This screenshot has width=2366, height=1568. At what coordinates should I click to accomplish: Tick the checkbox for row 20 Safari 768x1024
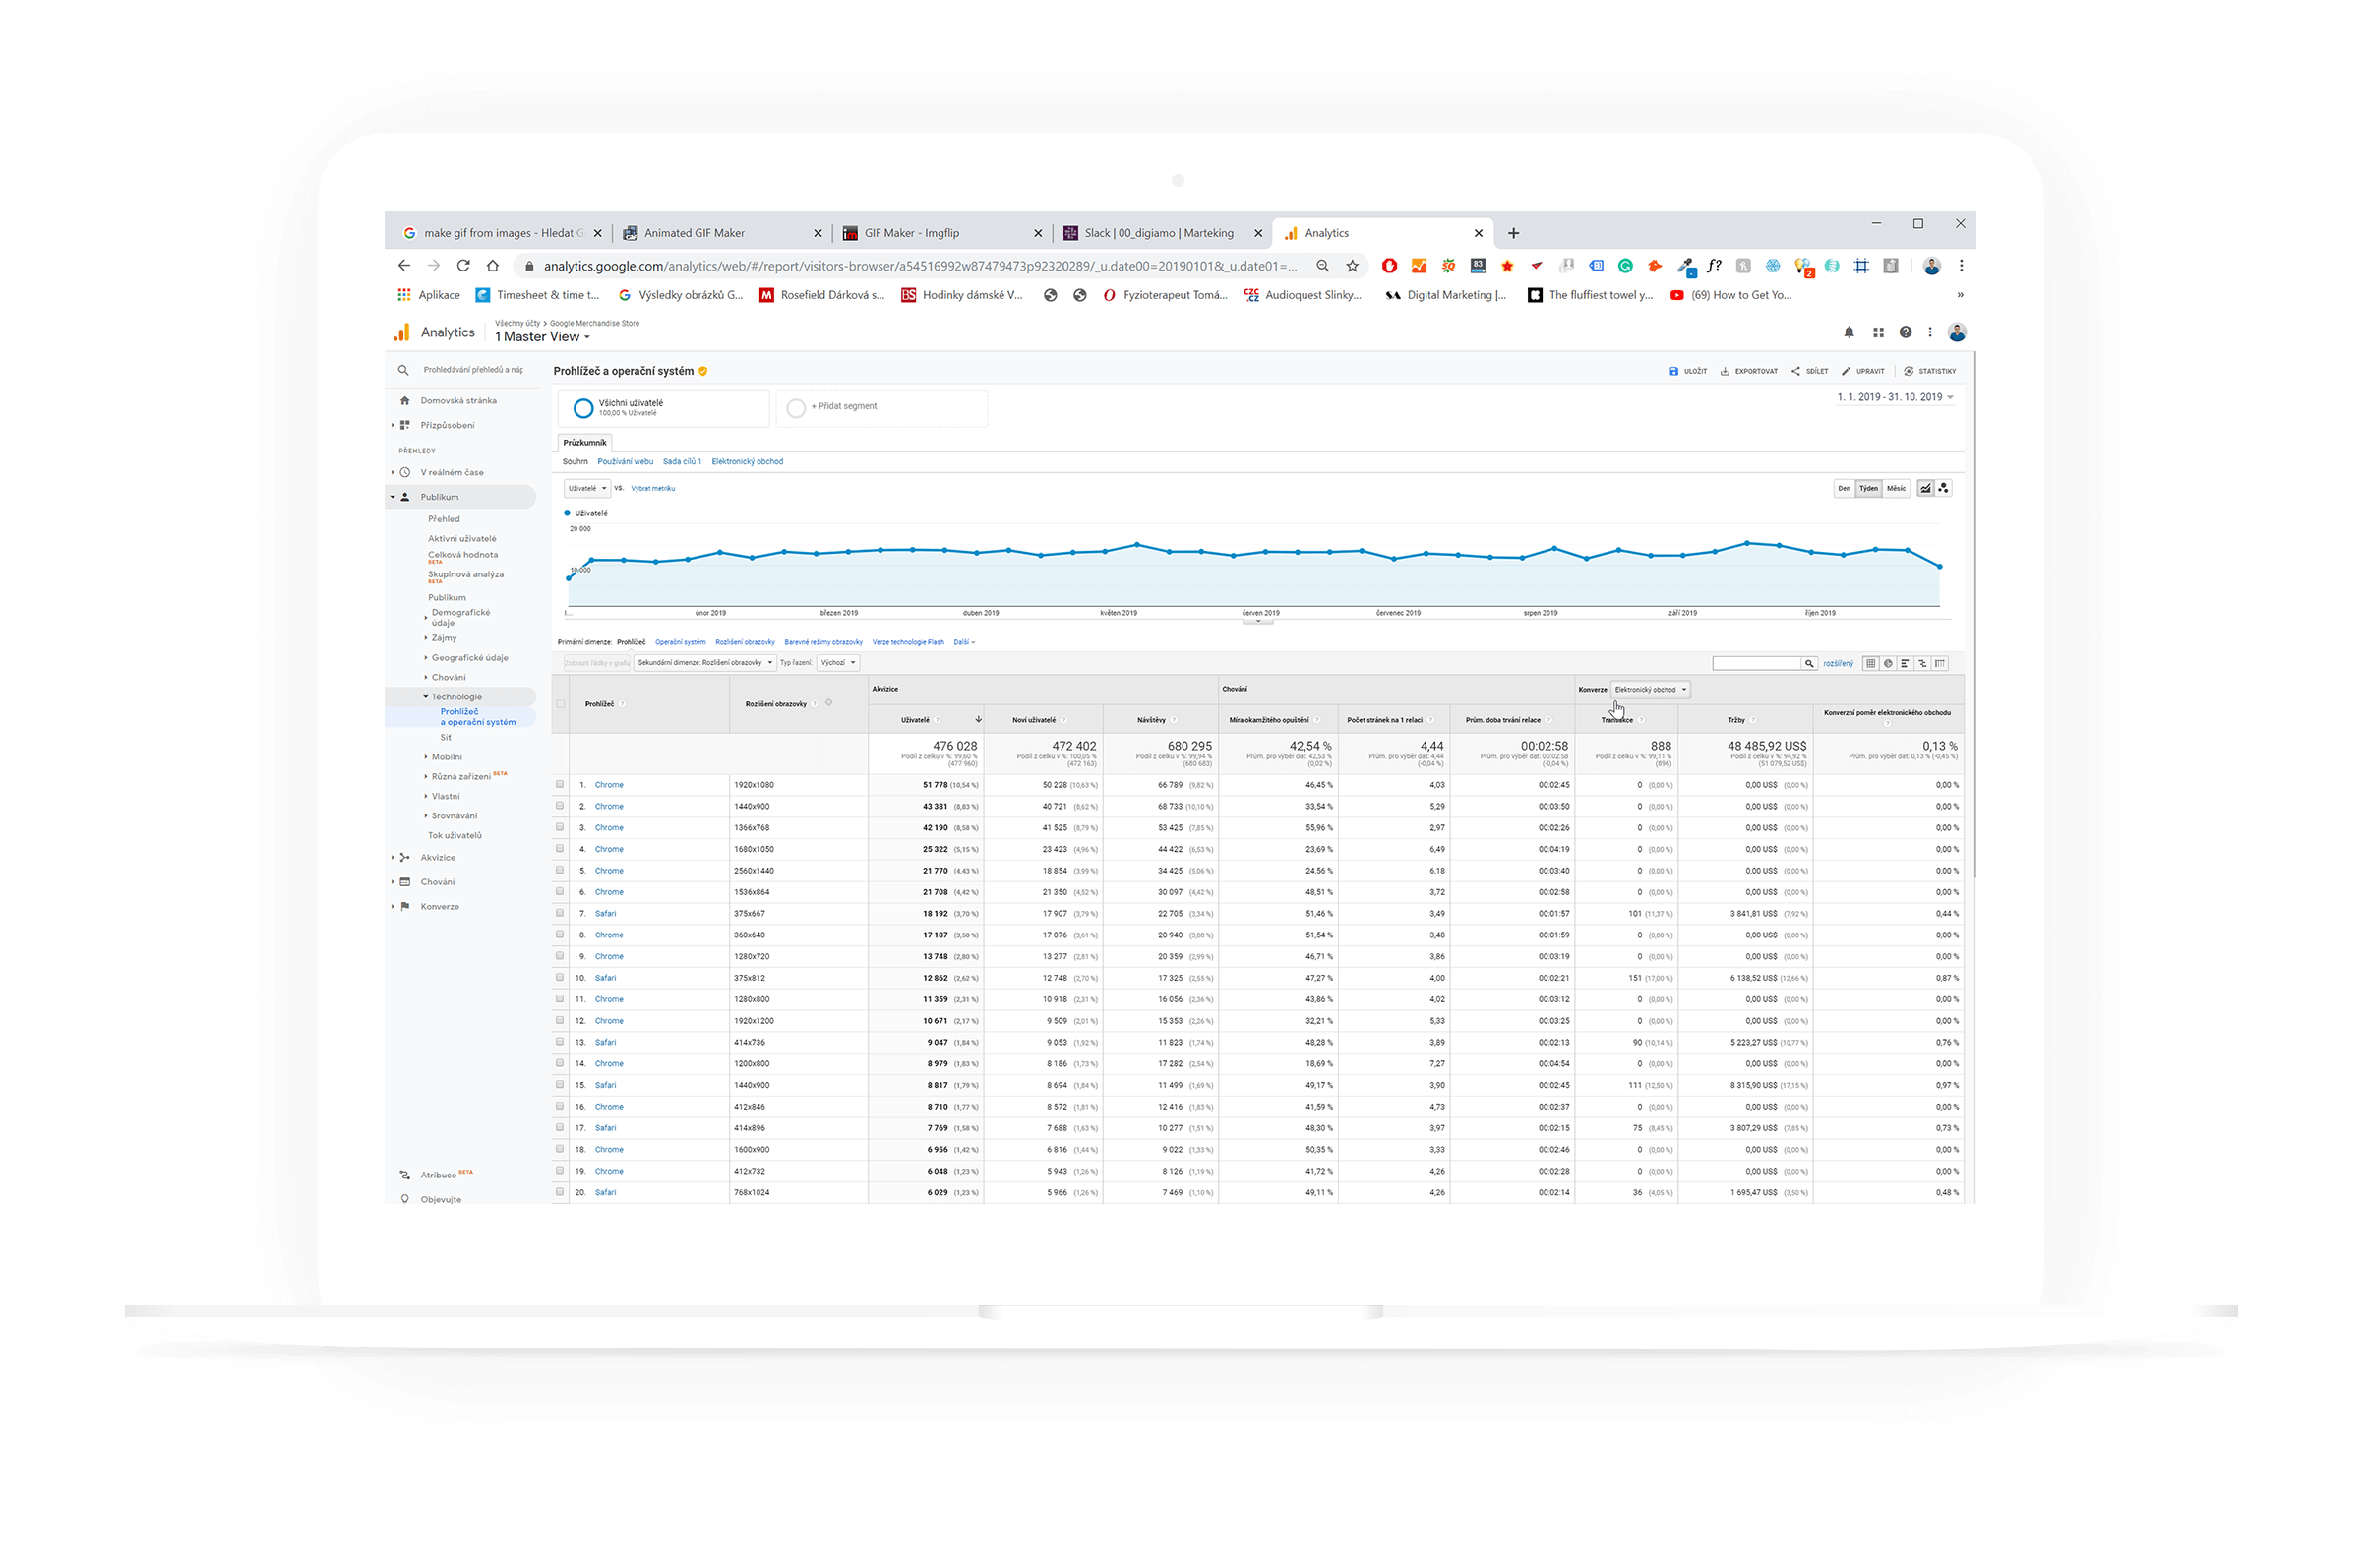click(x=560, y=1192)
